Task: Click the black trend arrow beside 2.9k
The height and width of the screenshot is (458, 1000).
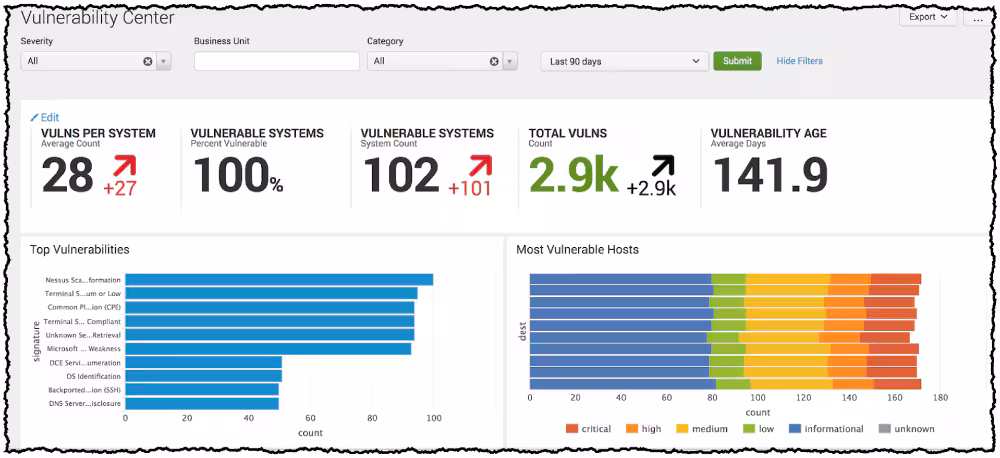Action: pyautogui.click(x=664, y=165)
